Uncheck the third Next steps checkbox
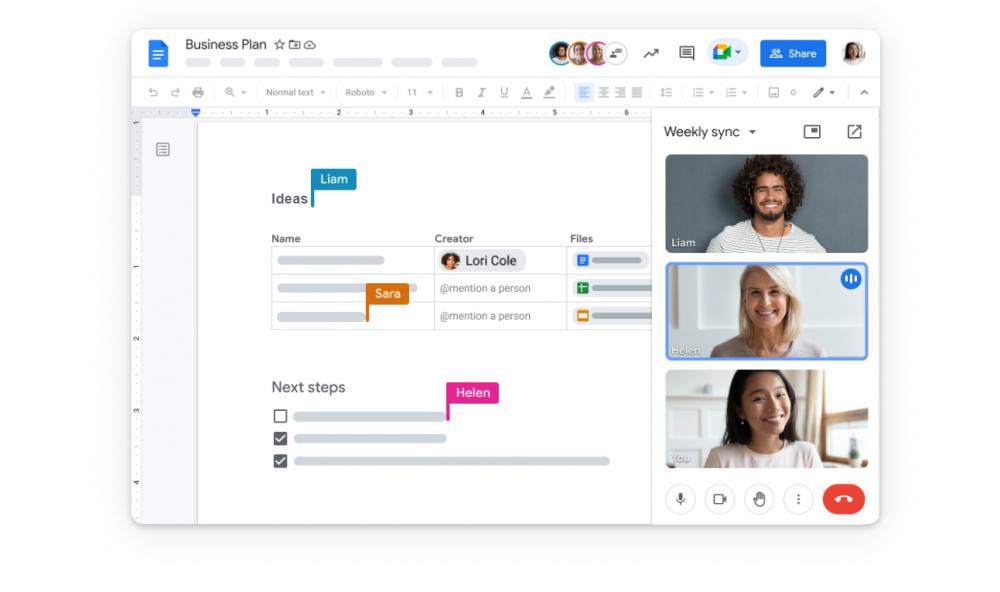This screenshot has width=1000, height=592. coord(280,461)
